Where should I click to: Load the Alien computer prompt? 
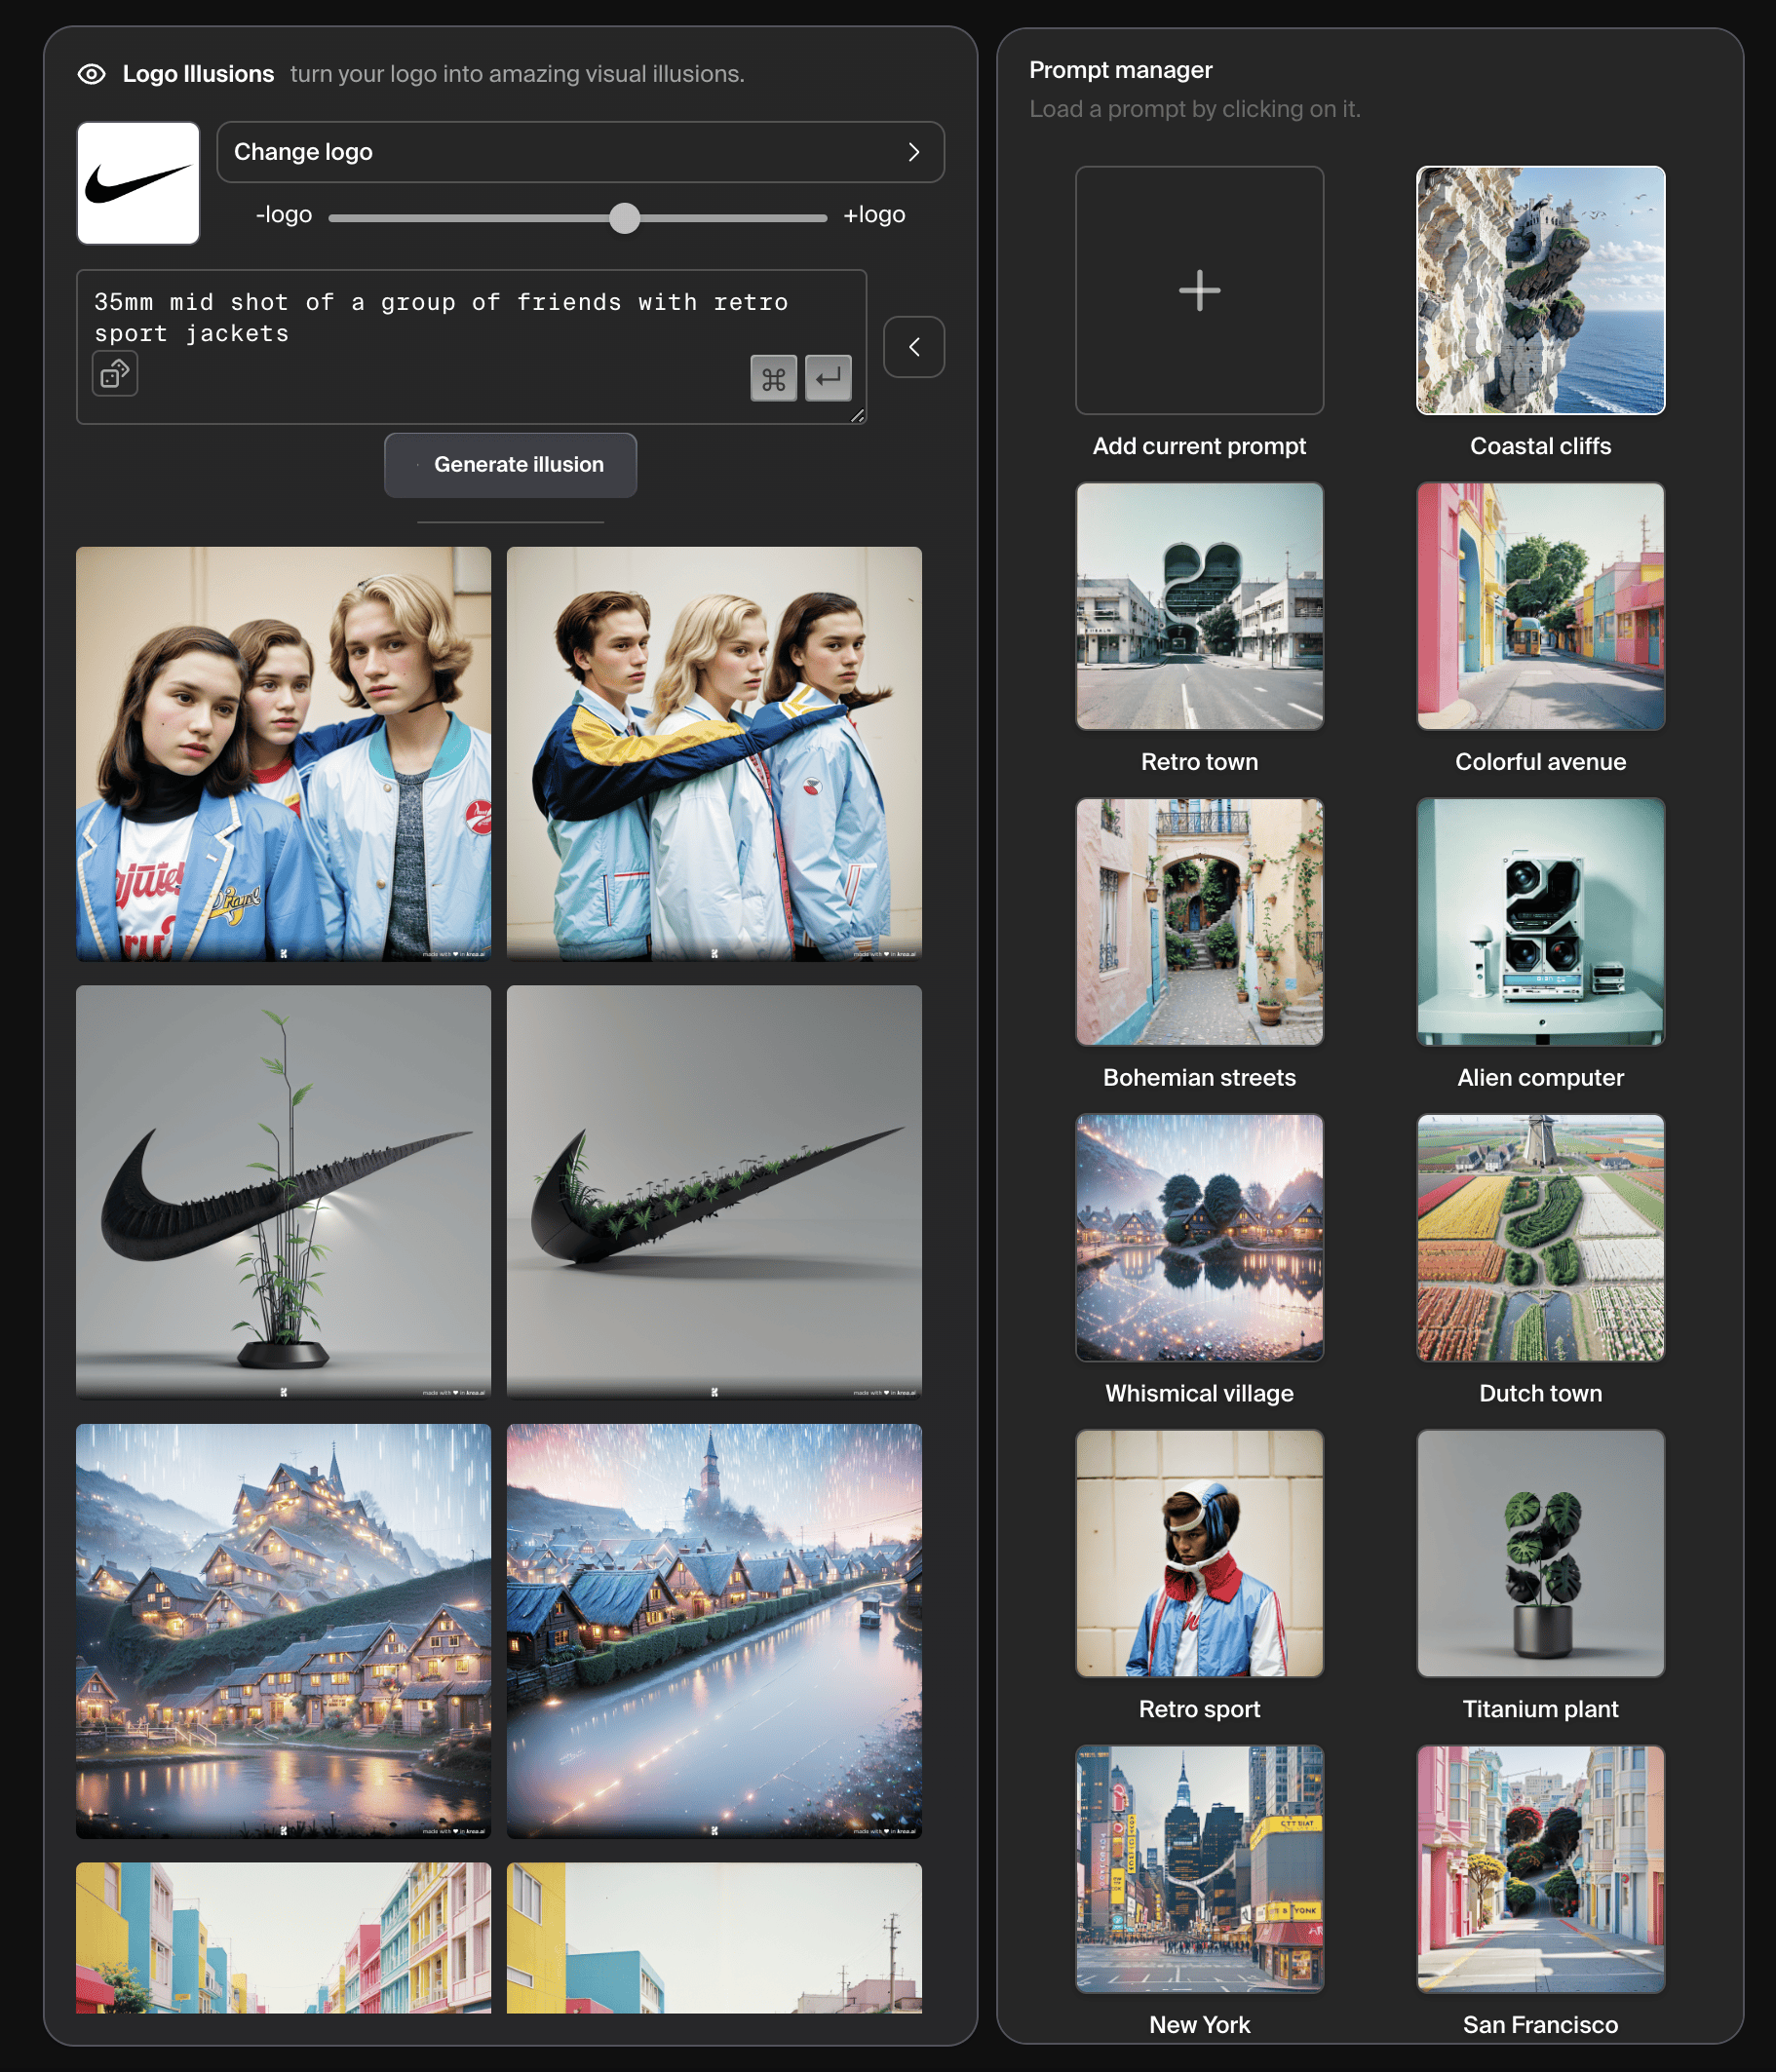pyautogui.click(x=1540, y=922)
